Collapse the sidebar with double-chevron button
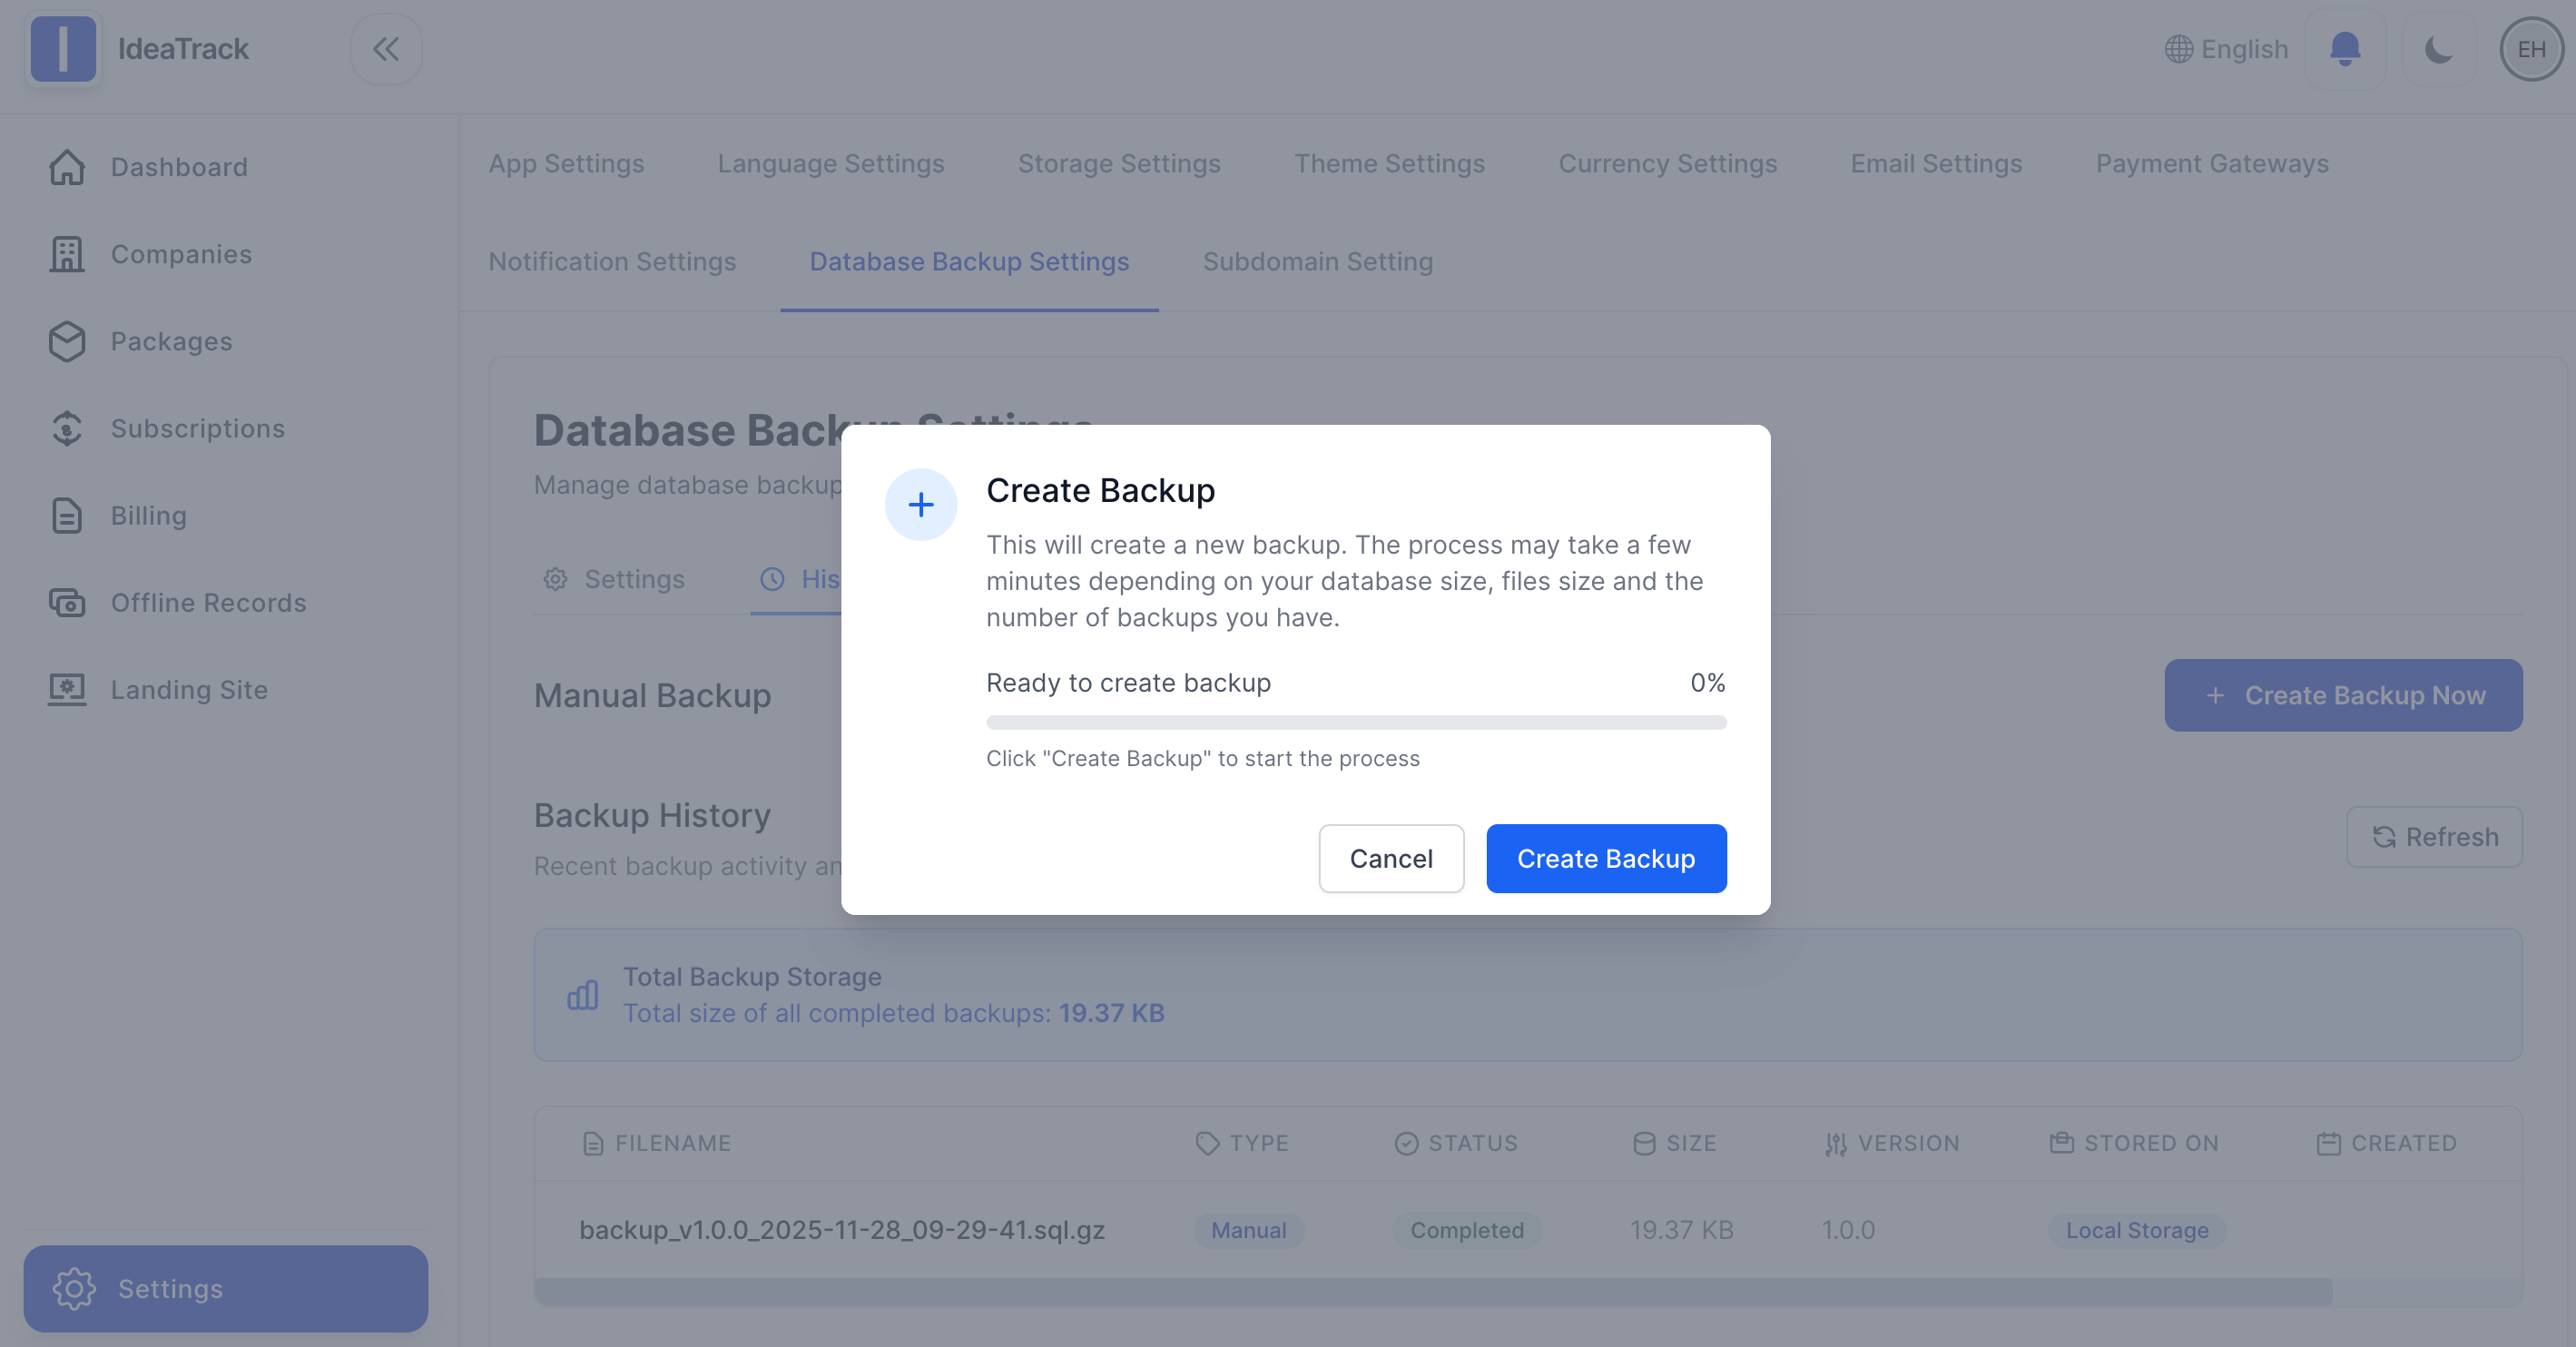Screen dimensions: 2576x1347 pos(386,49)
